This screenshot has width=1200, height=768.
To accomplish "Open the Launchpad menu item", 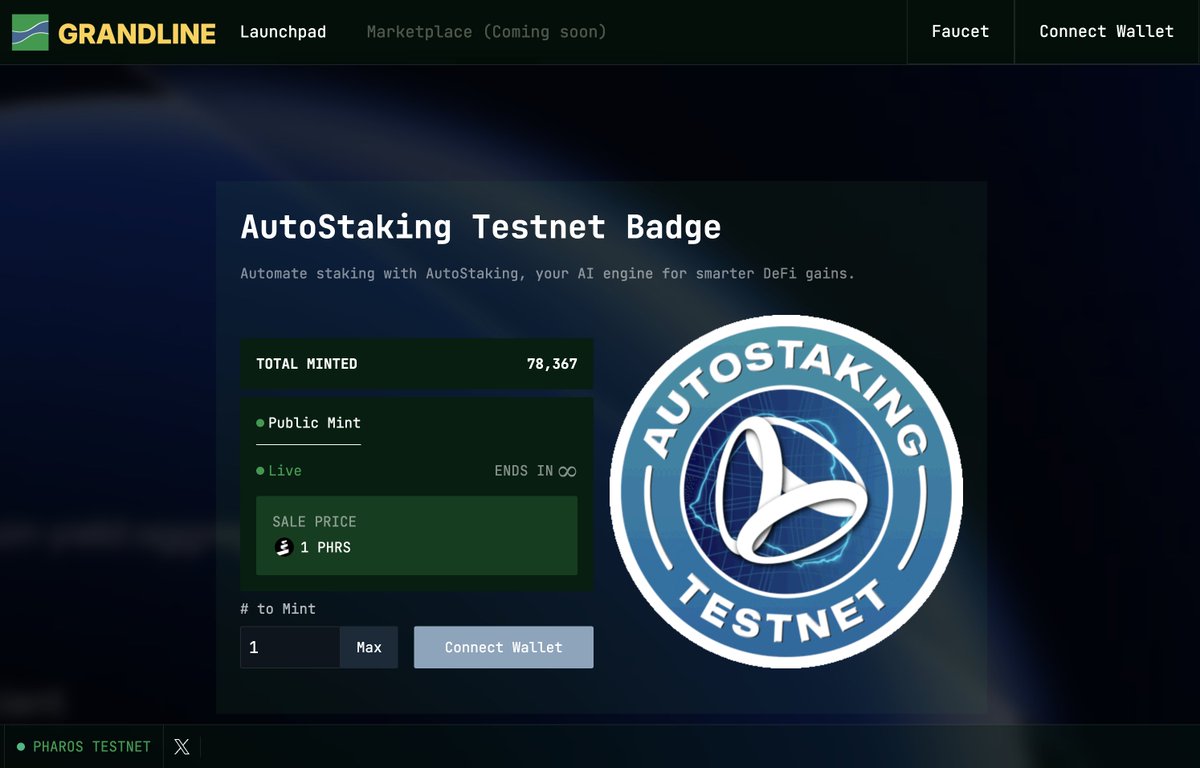I will (283, 32).
